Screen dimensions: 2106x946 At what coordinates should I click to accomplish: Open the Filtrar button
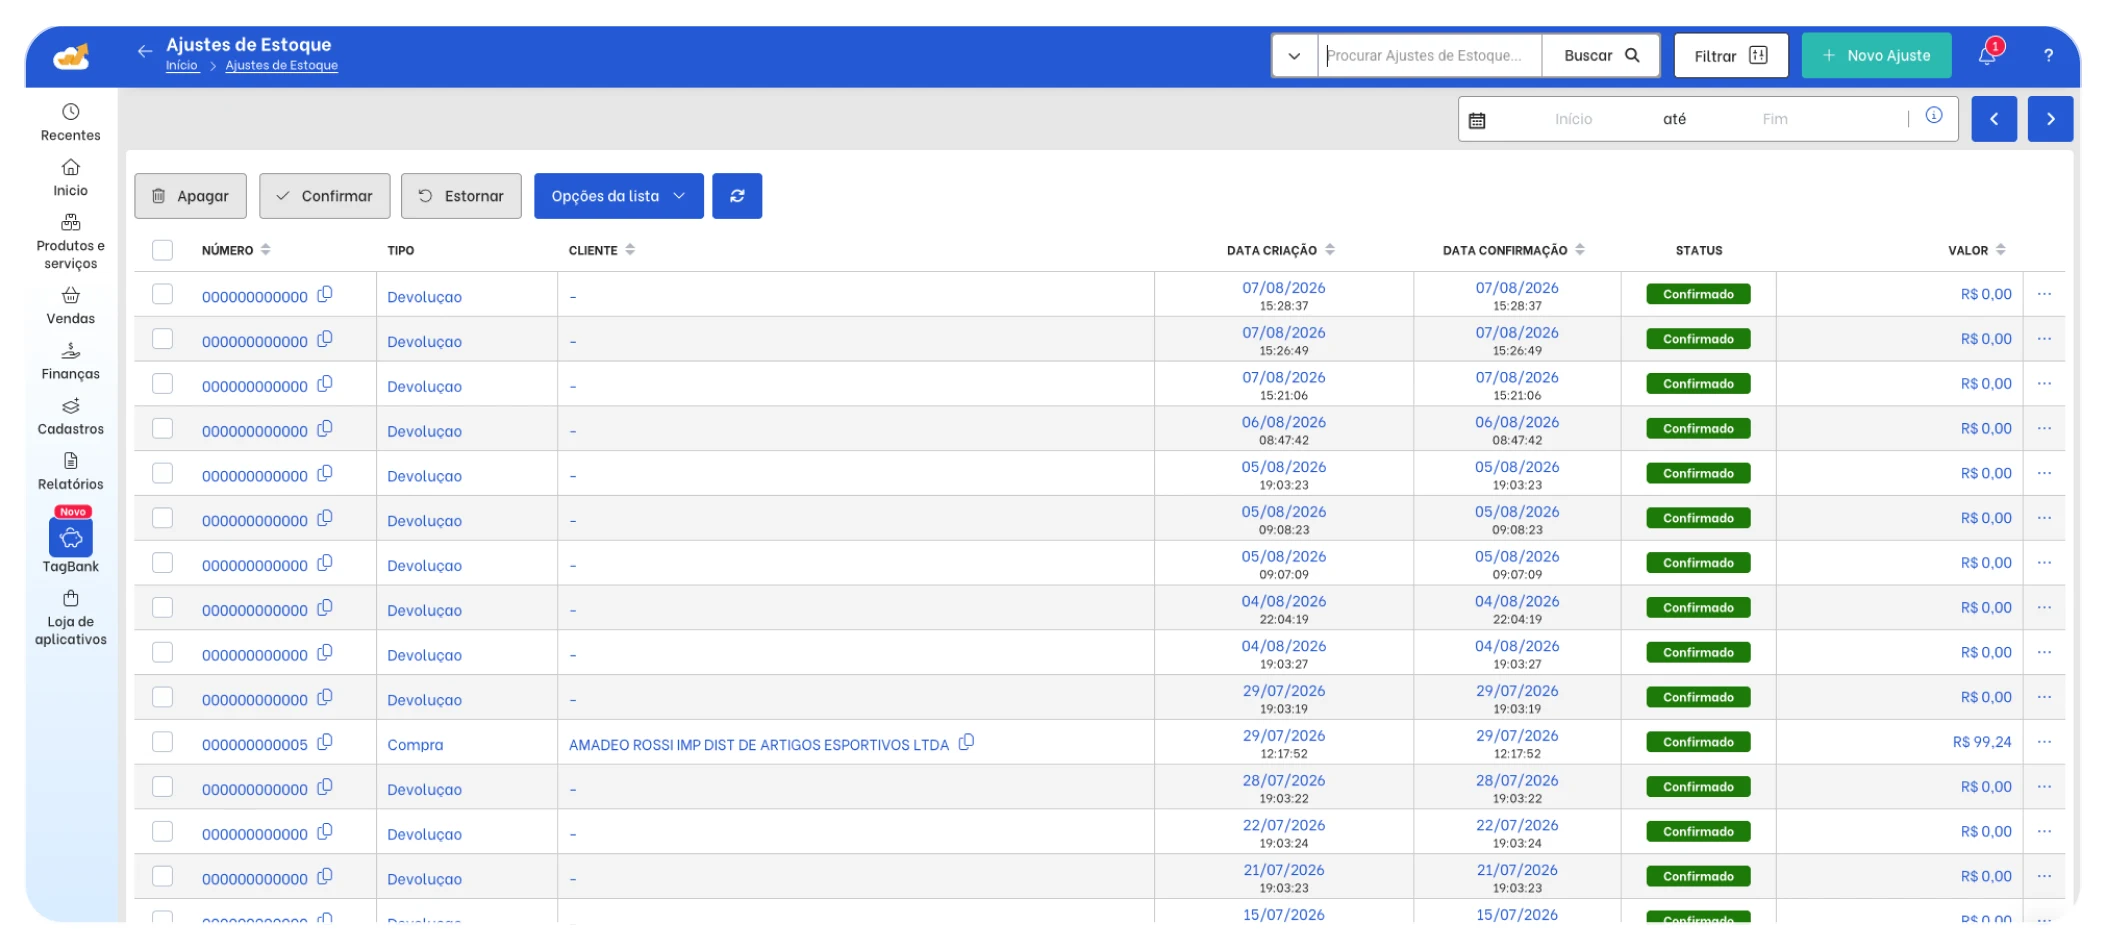(1731, 56)
